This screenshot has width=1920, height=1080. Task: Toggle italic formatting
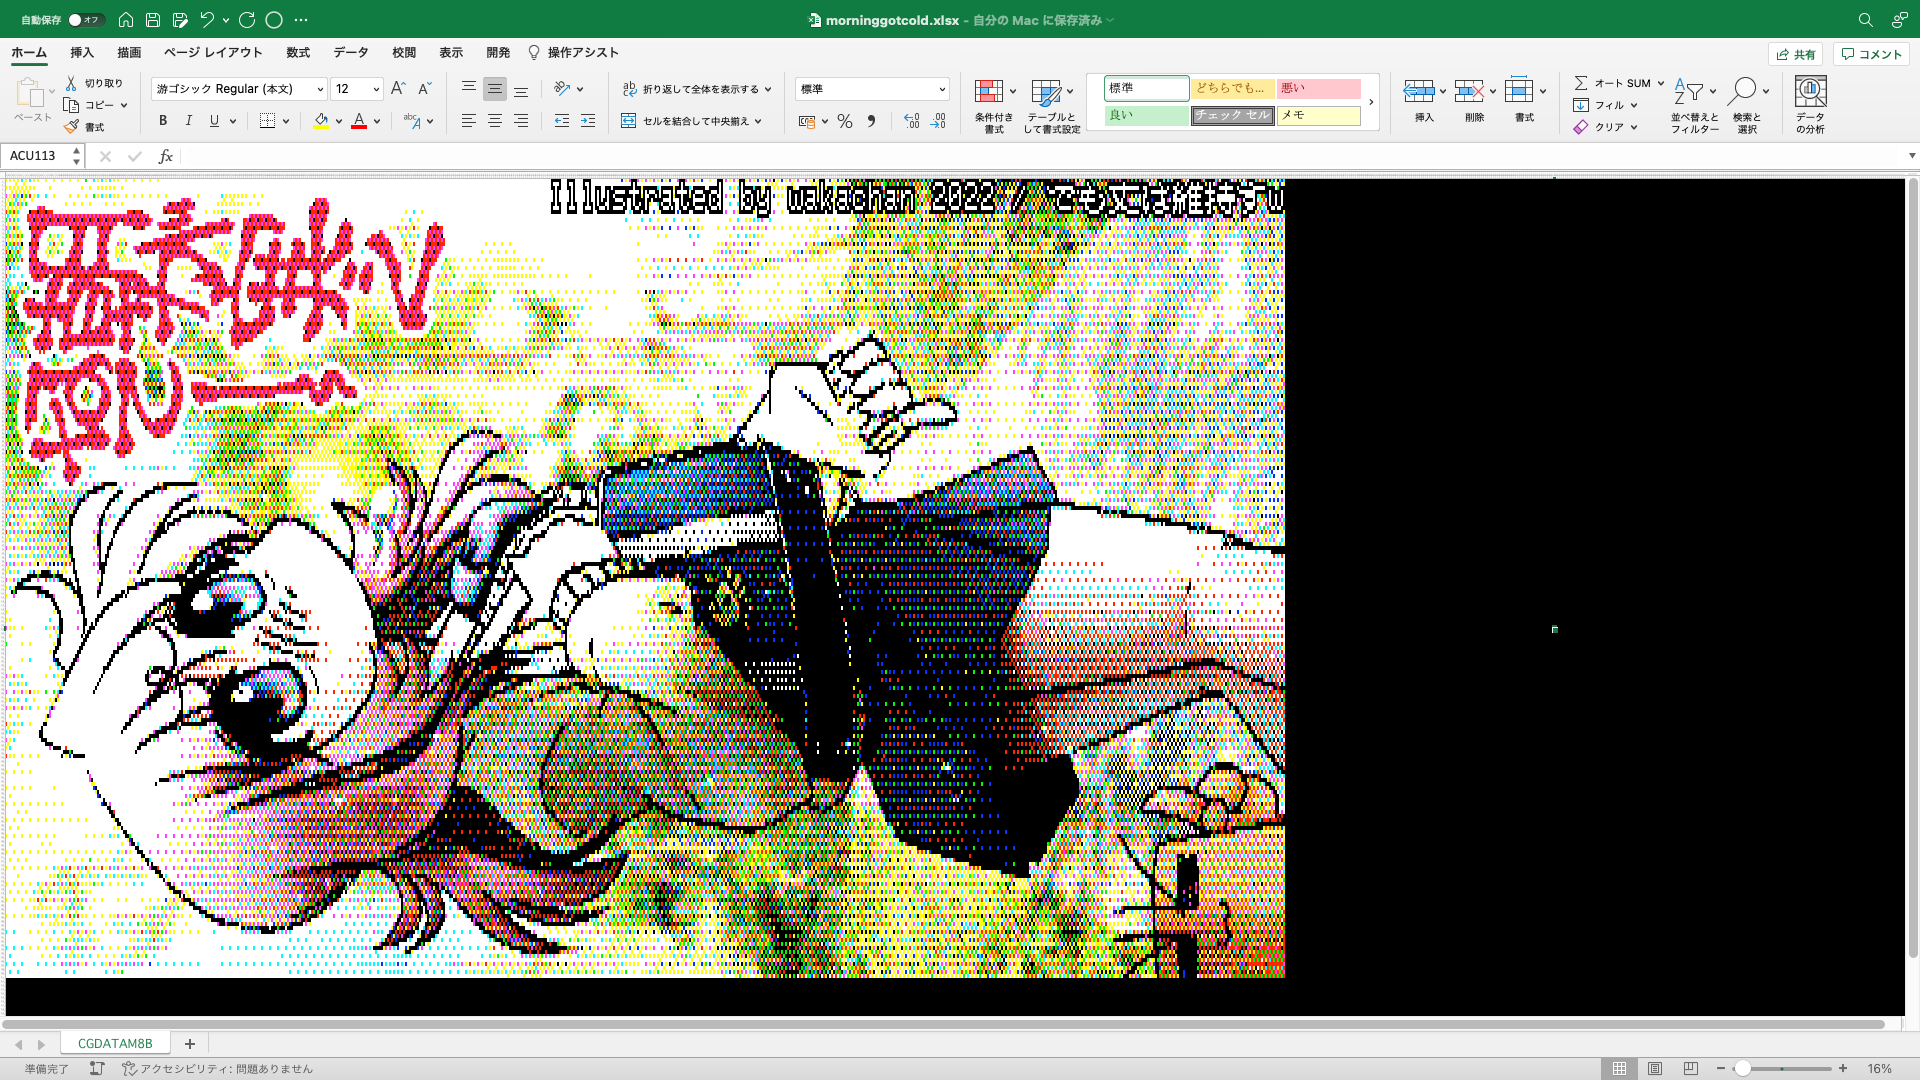click(188, 121)
